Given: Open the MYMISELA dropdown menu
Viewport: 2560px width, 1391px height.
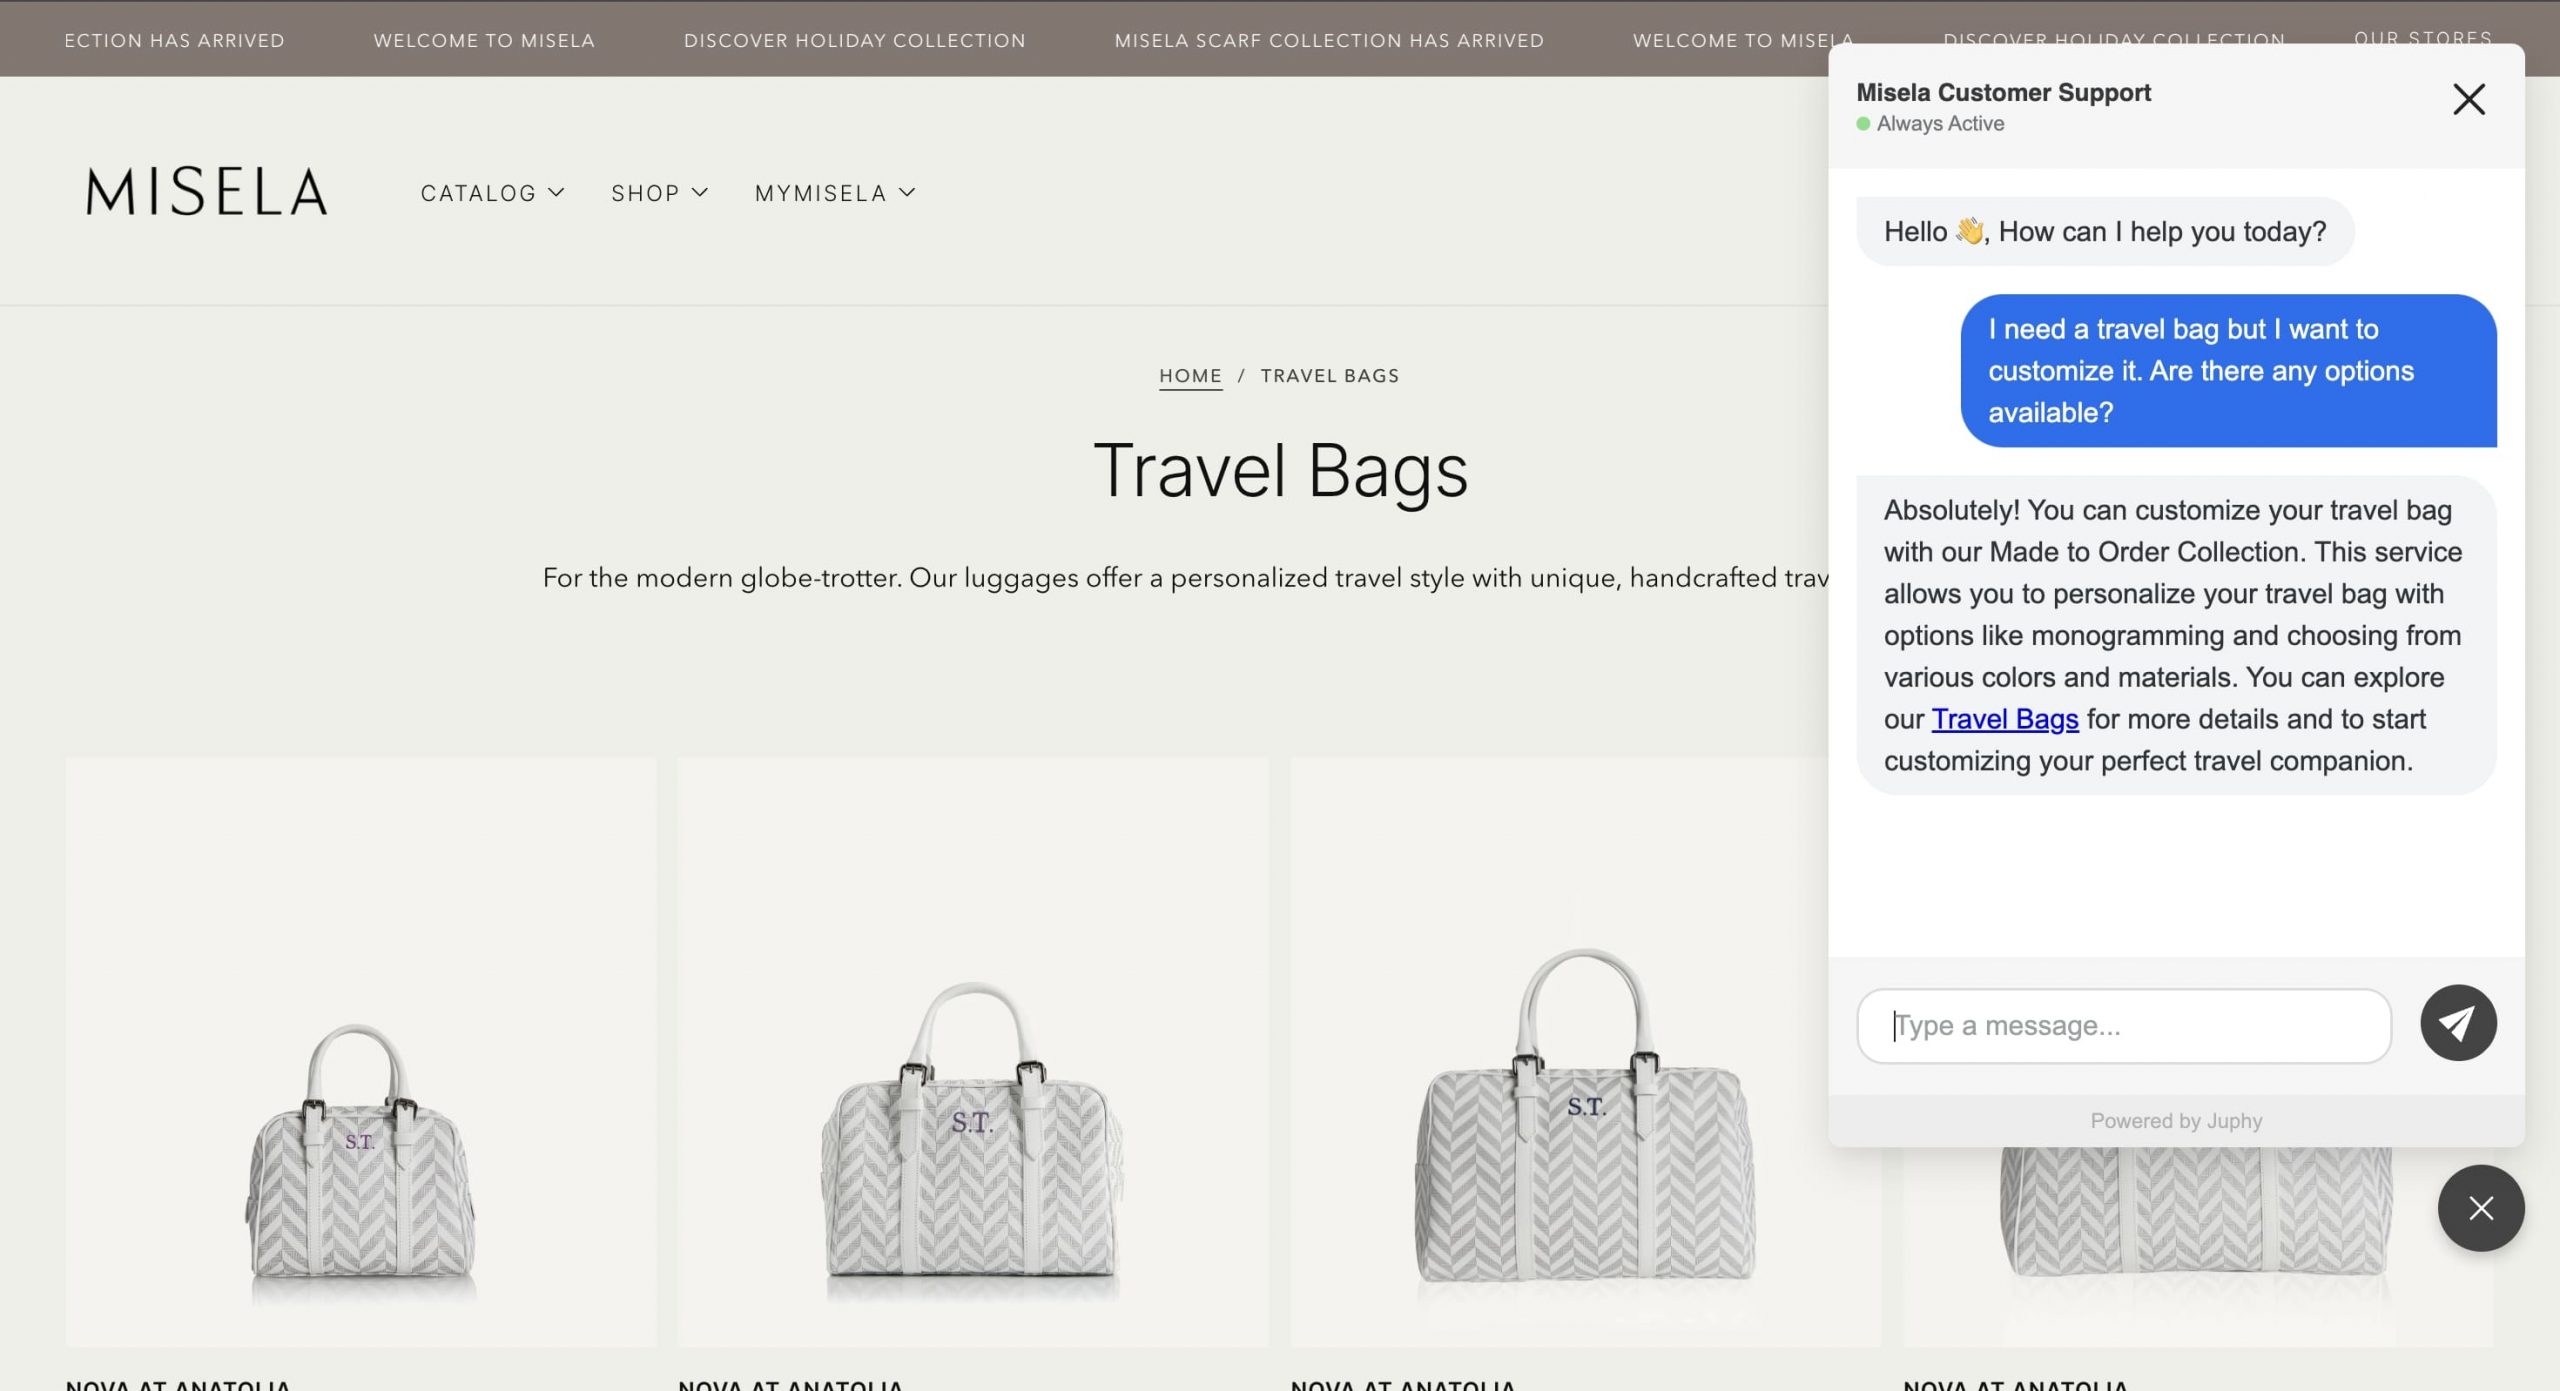Looking at the screenshot, I should [835, 193].
